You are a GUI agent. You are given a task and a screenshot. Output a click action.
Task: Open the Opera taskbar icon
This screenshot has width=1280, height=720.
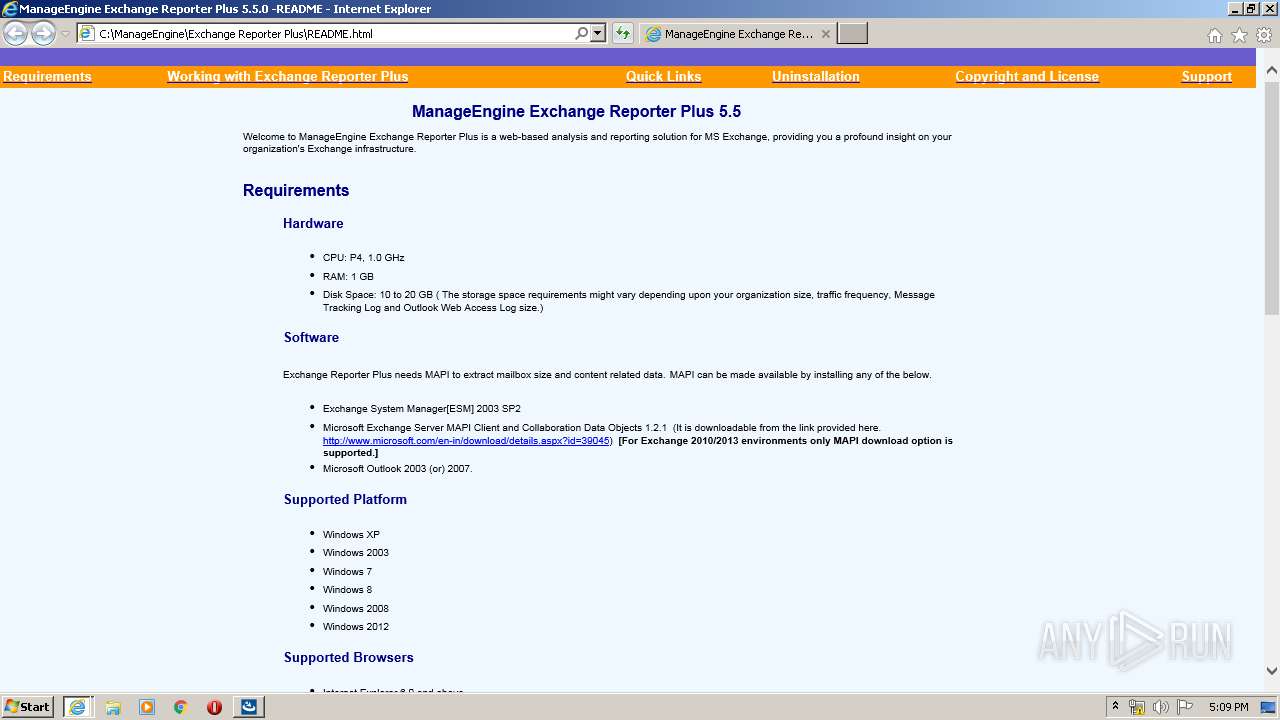coord(214,707)
